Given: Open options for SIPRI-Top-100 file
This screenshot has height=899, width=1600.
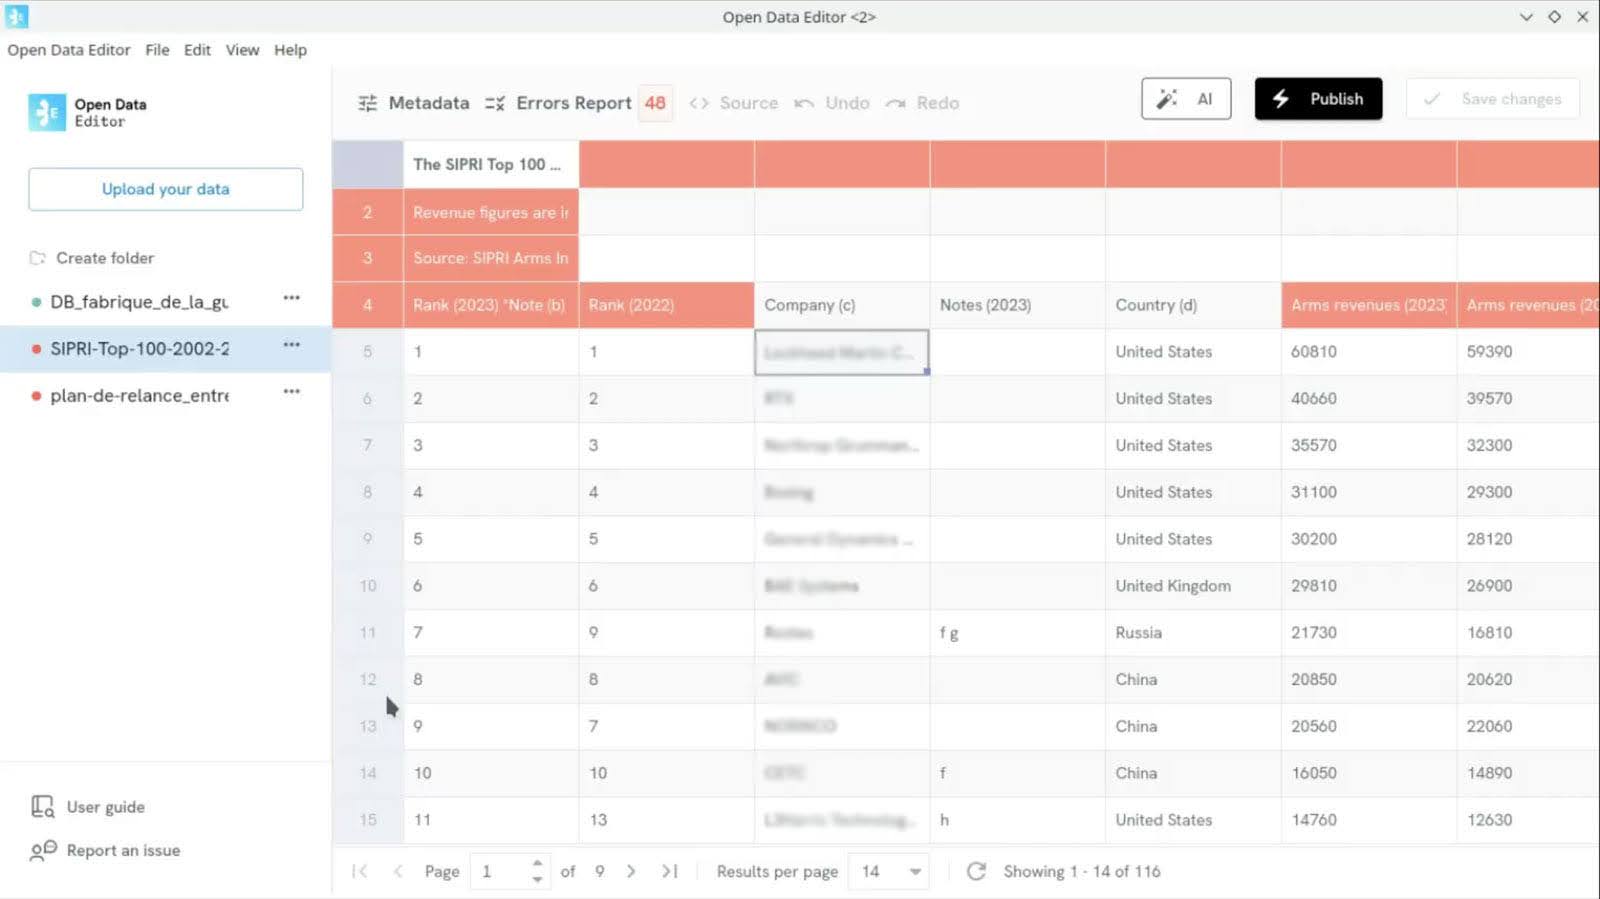Looking at the screenshot, I should (291, 345).
